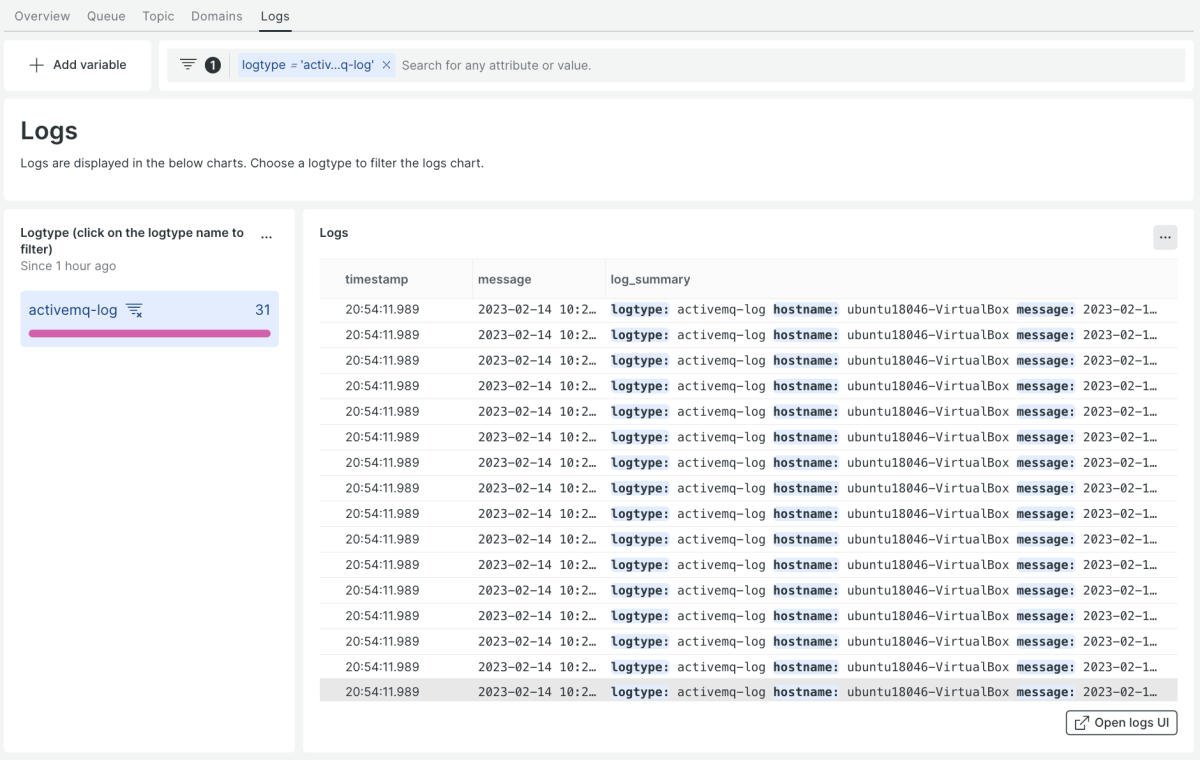Click the filter lines icon in search bar
This screenshot has height=760, width=1200.
(188, 65)
